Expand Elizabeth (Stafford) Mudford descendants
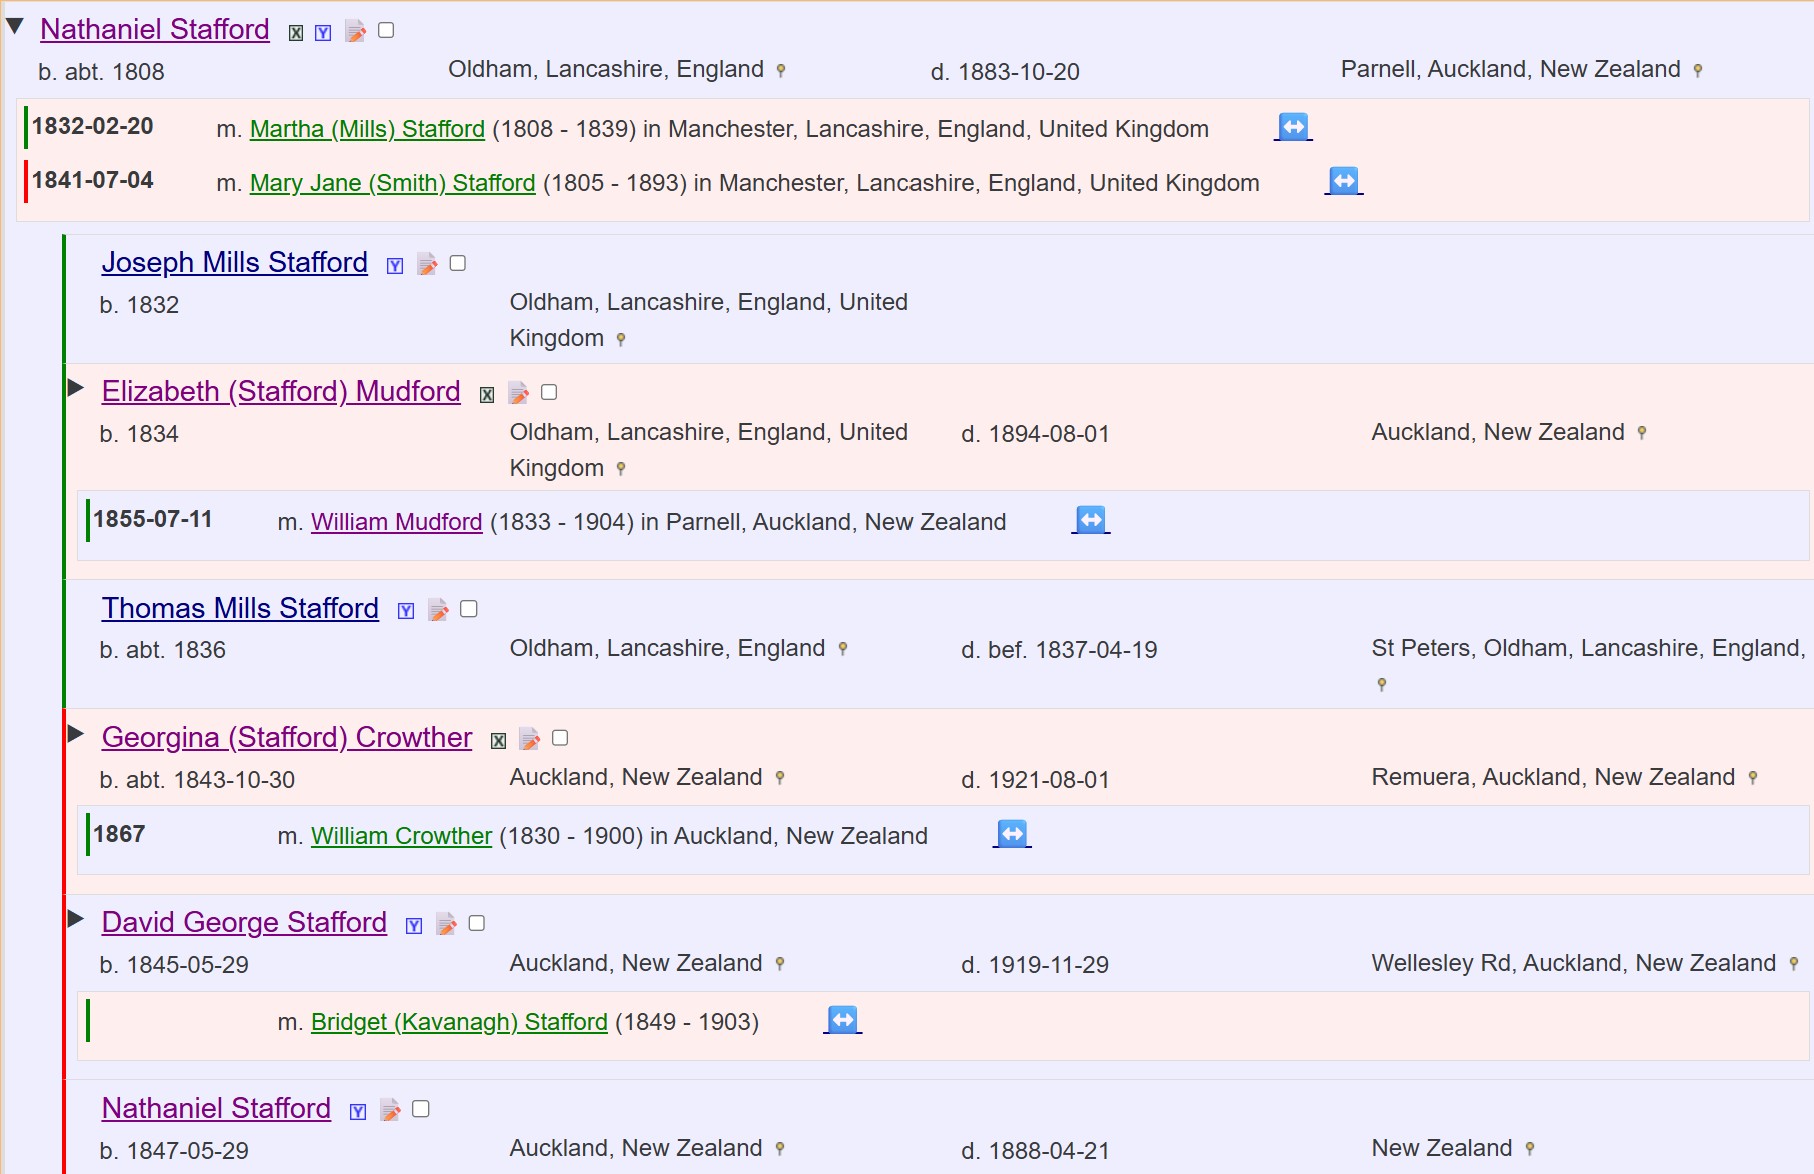 [x=76, y=388]
